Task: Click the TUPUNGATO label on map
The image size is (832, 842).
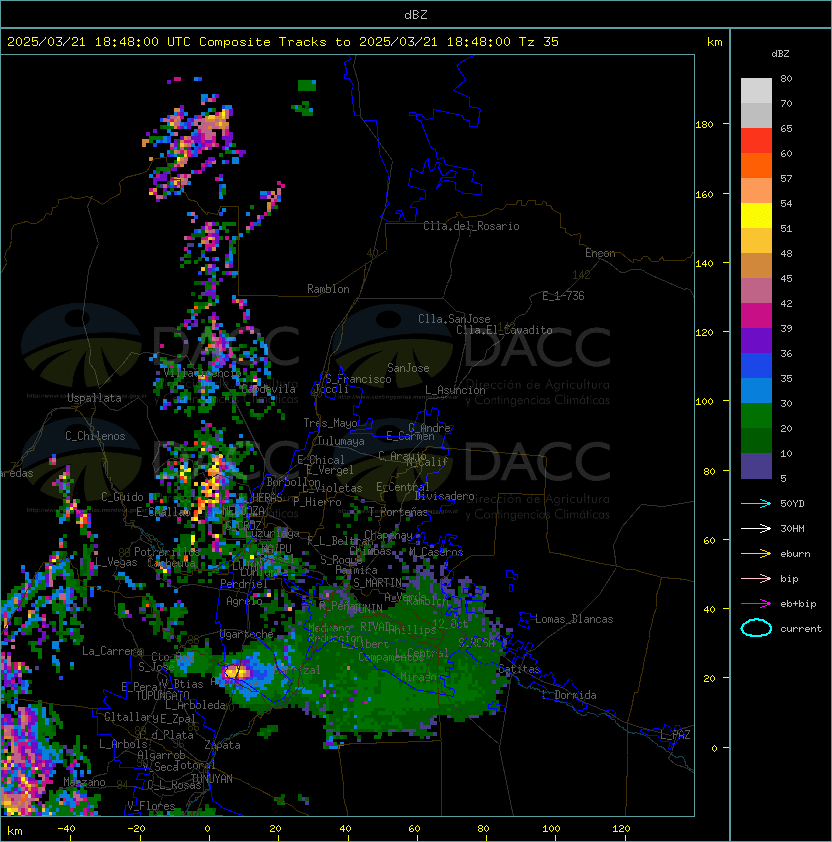Action: click(162, 695)
